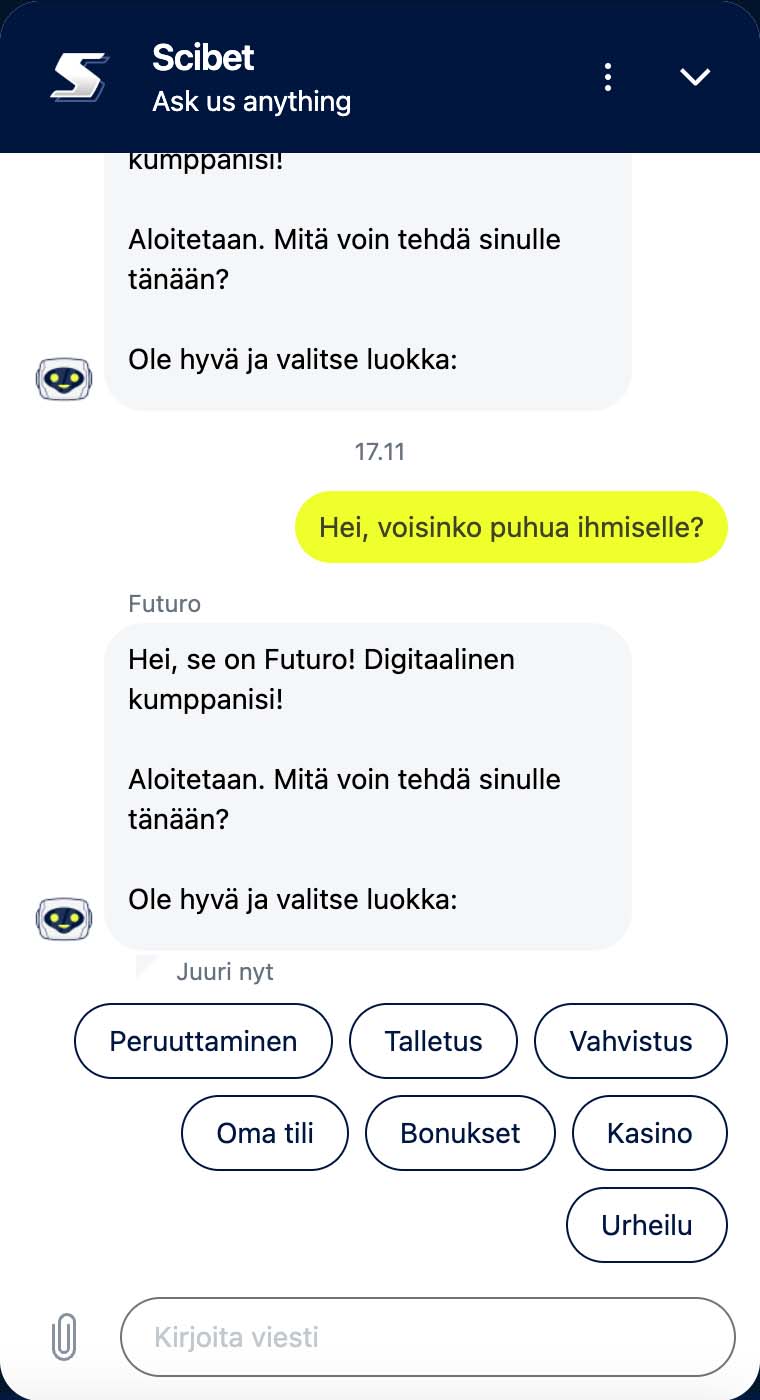760x1400 pixels.
Task: Select the Oma tili option
Action: (x=265, y=1133)
